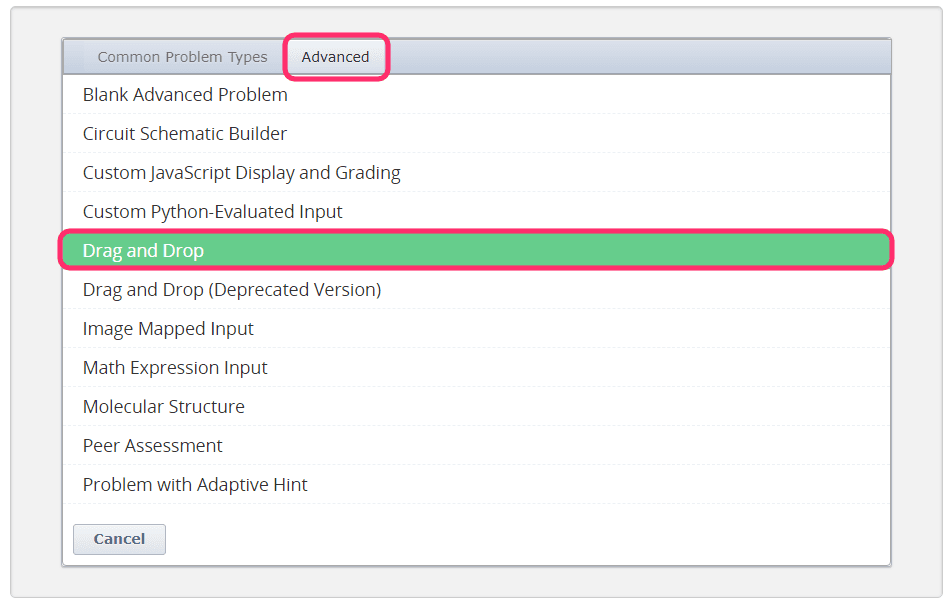Show the common problem types list
Image resolution: width=950 pixels, height=605 pixels.
tap(182, 57)
